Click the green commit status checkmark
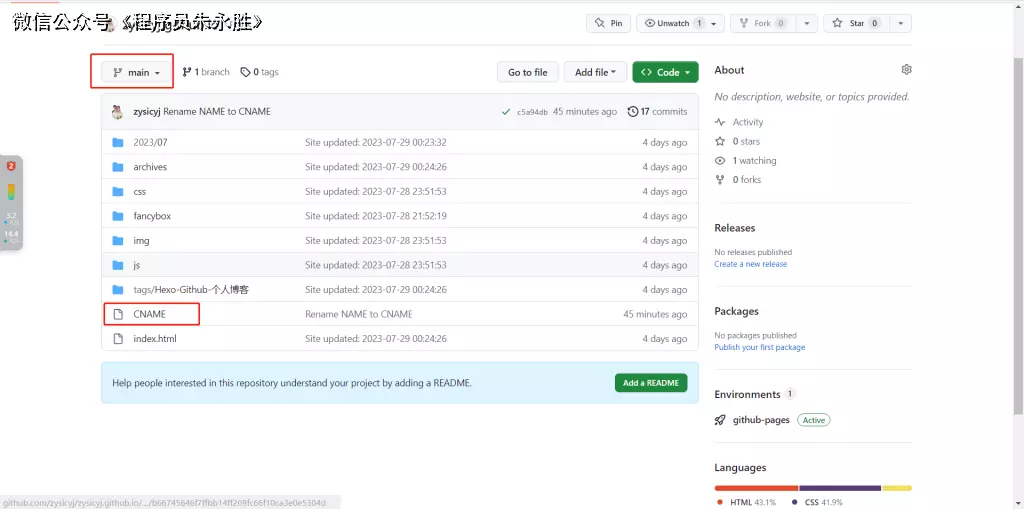 (506, 112)
